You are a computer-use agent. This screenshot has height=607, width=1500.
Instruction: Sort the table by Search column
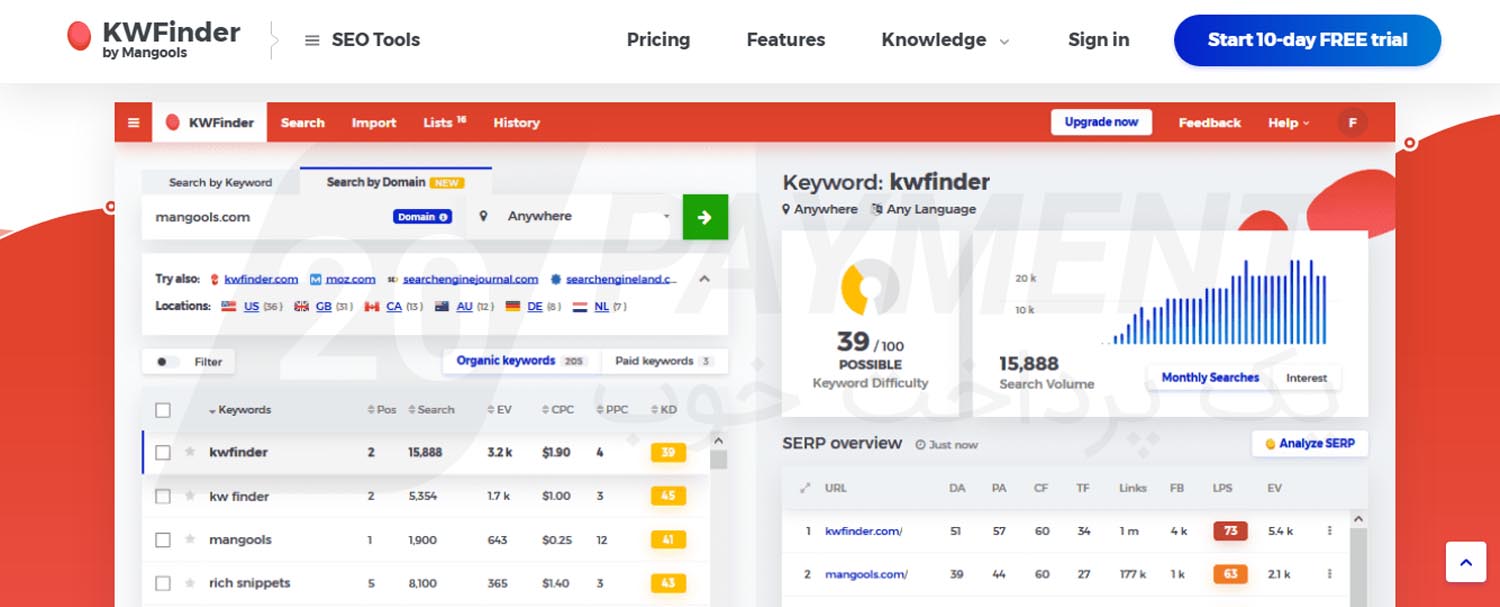[x=432, y=410]
